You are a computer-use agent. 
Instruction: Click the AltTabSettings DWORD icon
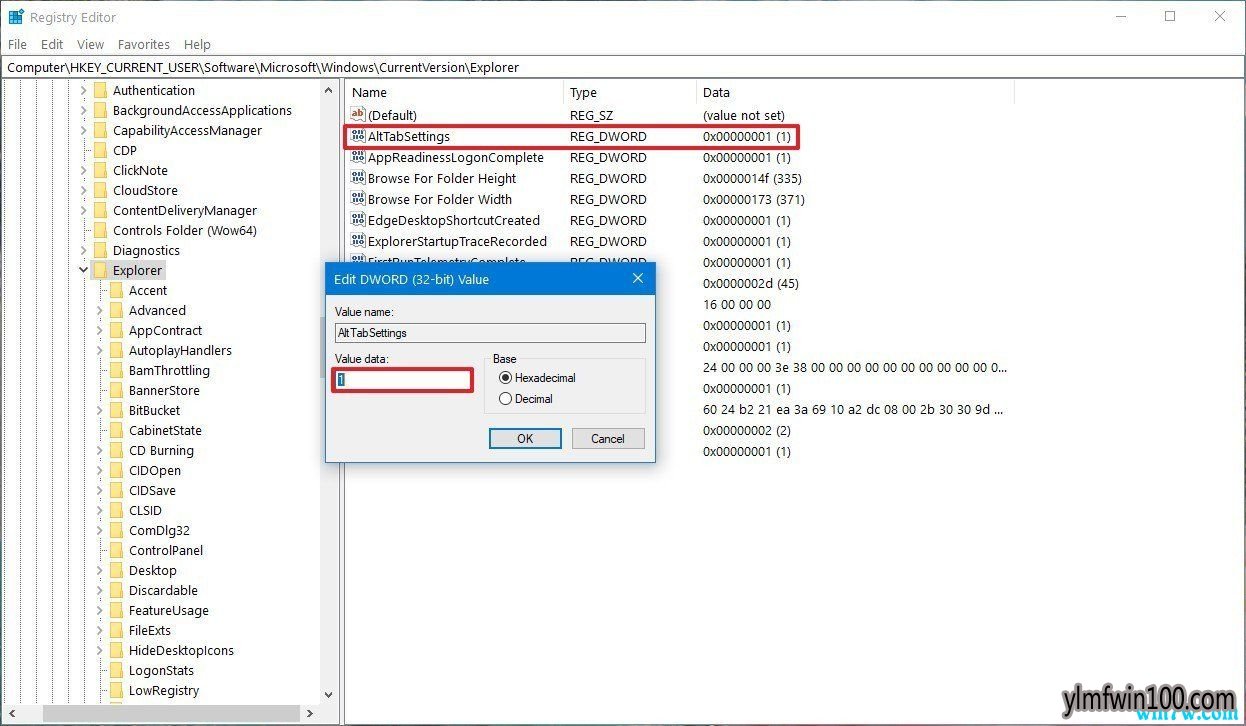[x=358, y=136]
